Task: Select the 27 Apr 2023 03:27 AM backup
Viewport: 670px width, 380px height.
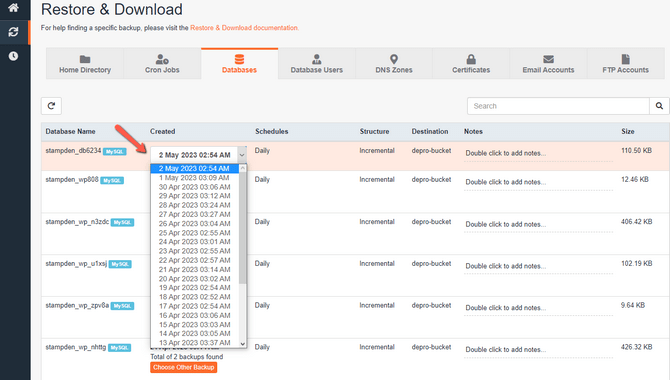Action: tap(194, 214)
